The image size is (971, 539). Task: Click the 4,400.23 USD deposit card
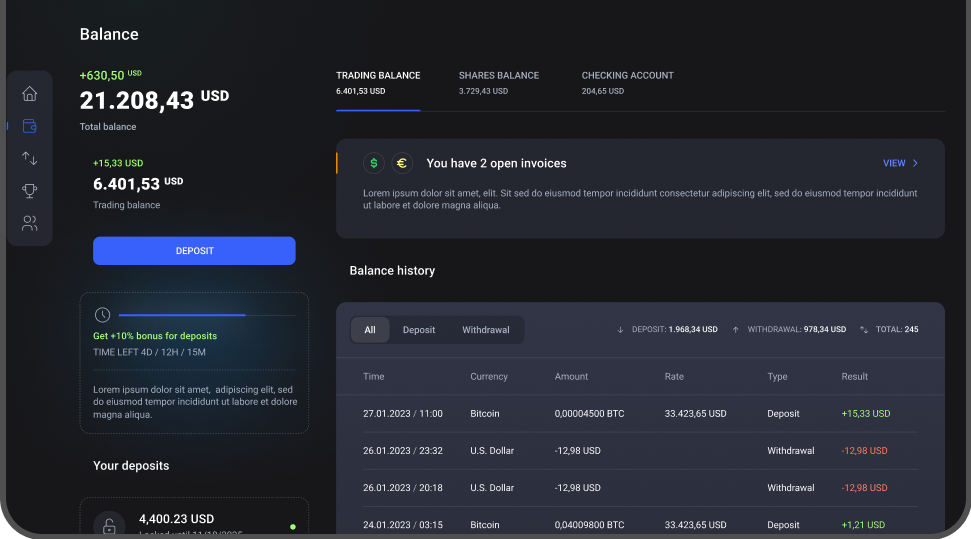coord(194,516)
